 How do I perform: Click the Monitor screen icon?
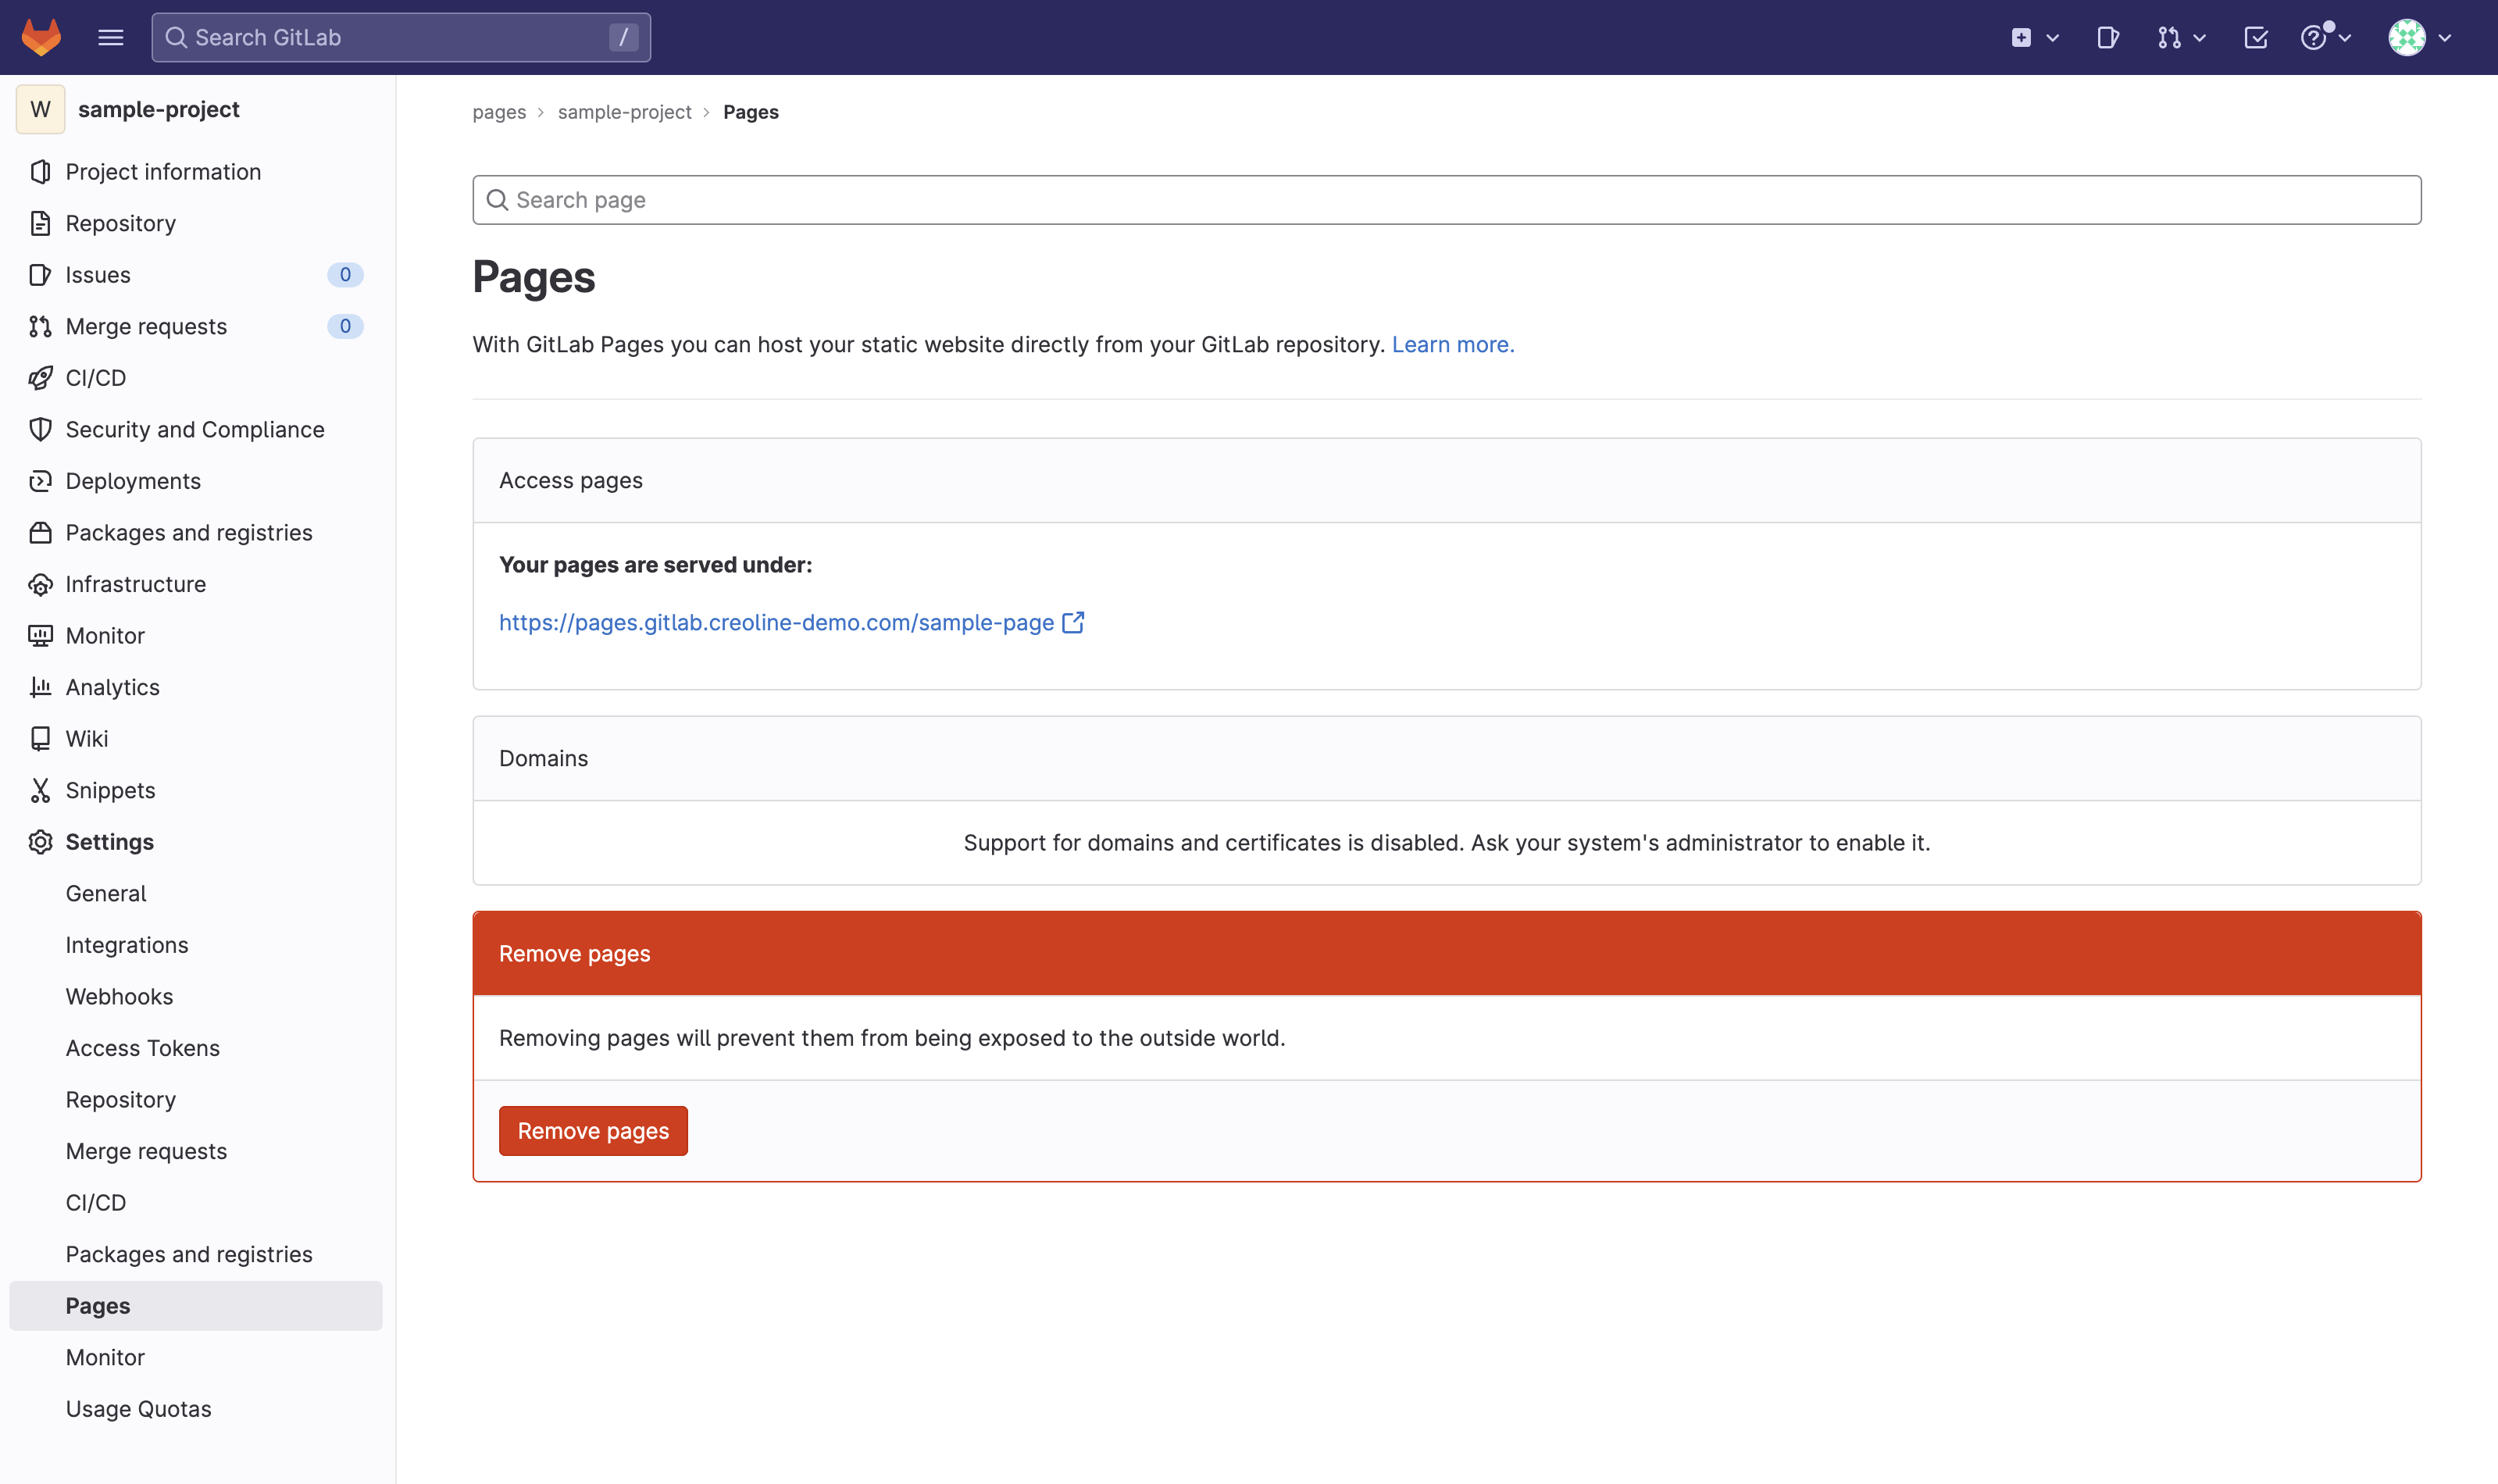40,636
